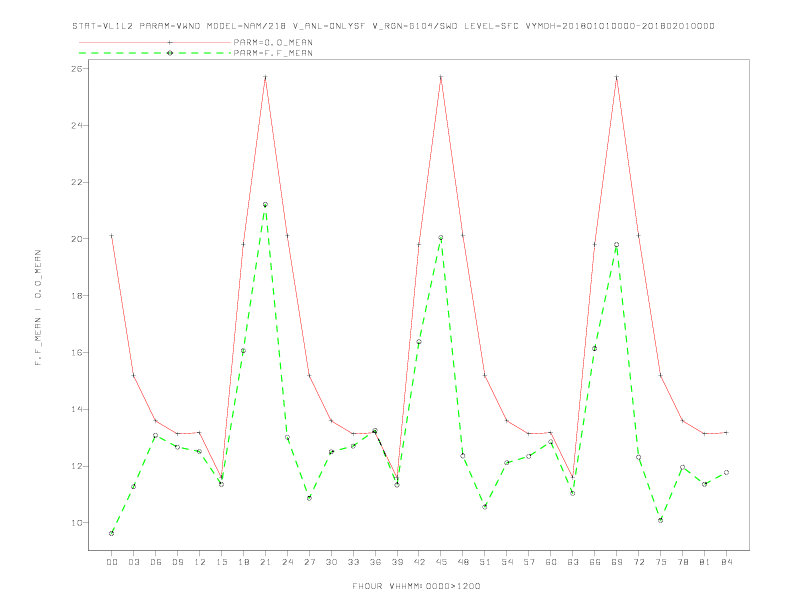
Task: Click x-axis tick label 36
Action: click(x=375, y=562)
